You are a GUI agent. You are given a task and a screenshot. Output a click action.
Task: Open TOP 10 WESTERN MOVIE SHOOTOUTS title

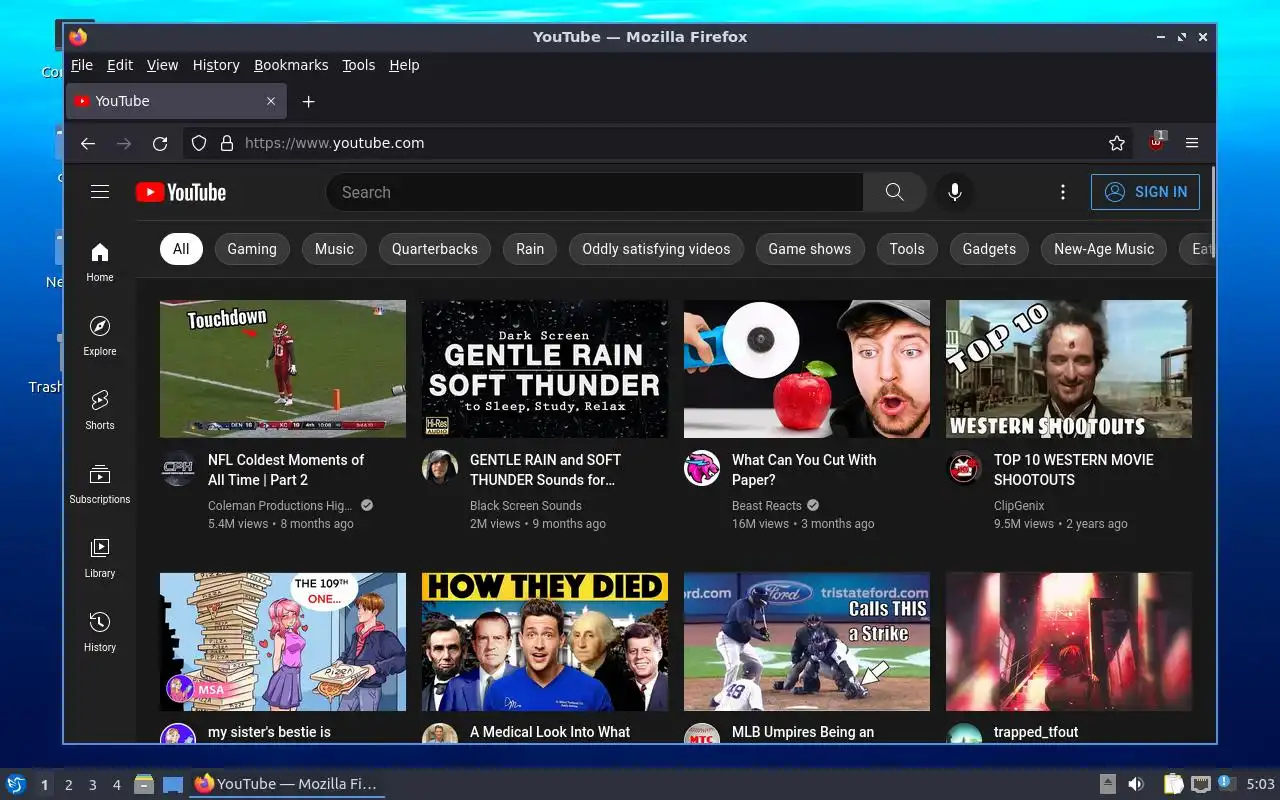(1073, 470)
